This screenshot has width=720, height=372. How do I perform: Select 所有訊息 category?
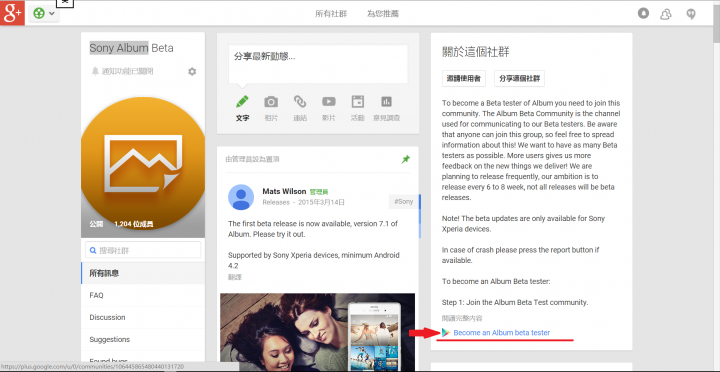click(x=143, y=273)
